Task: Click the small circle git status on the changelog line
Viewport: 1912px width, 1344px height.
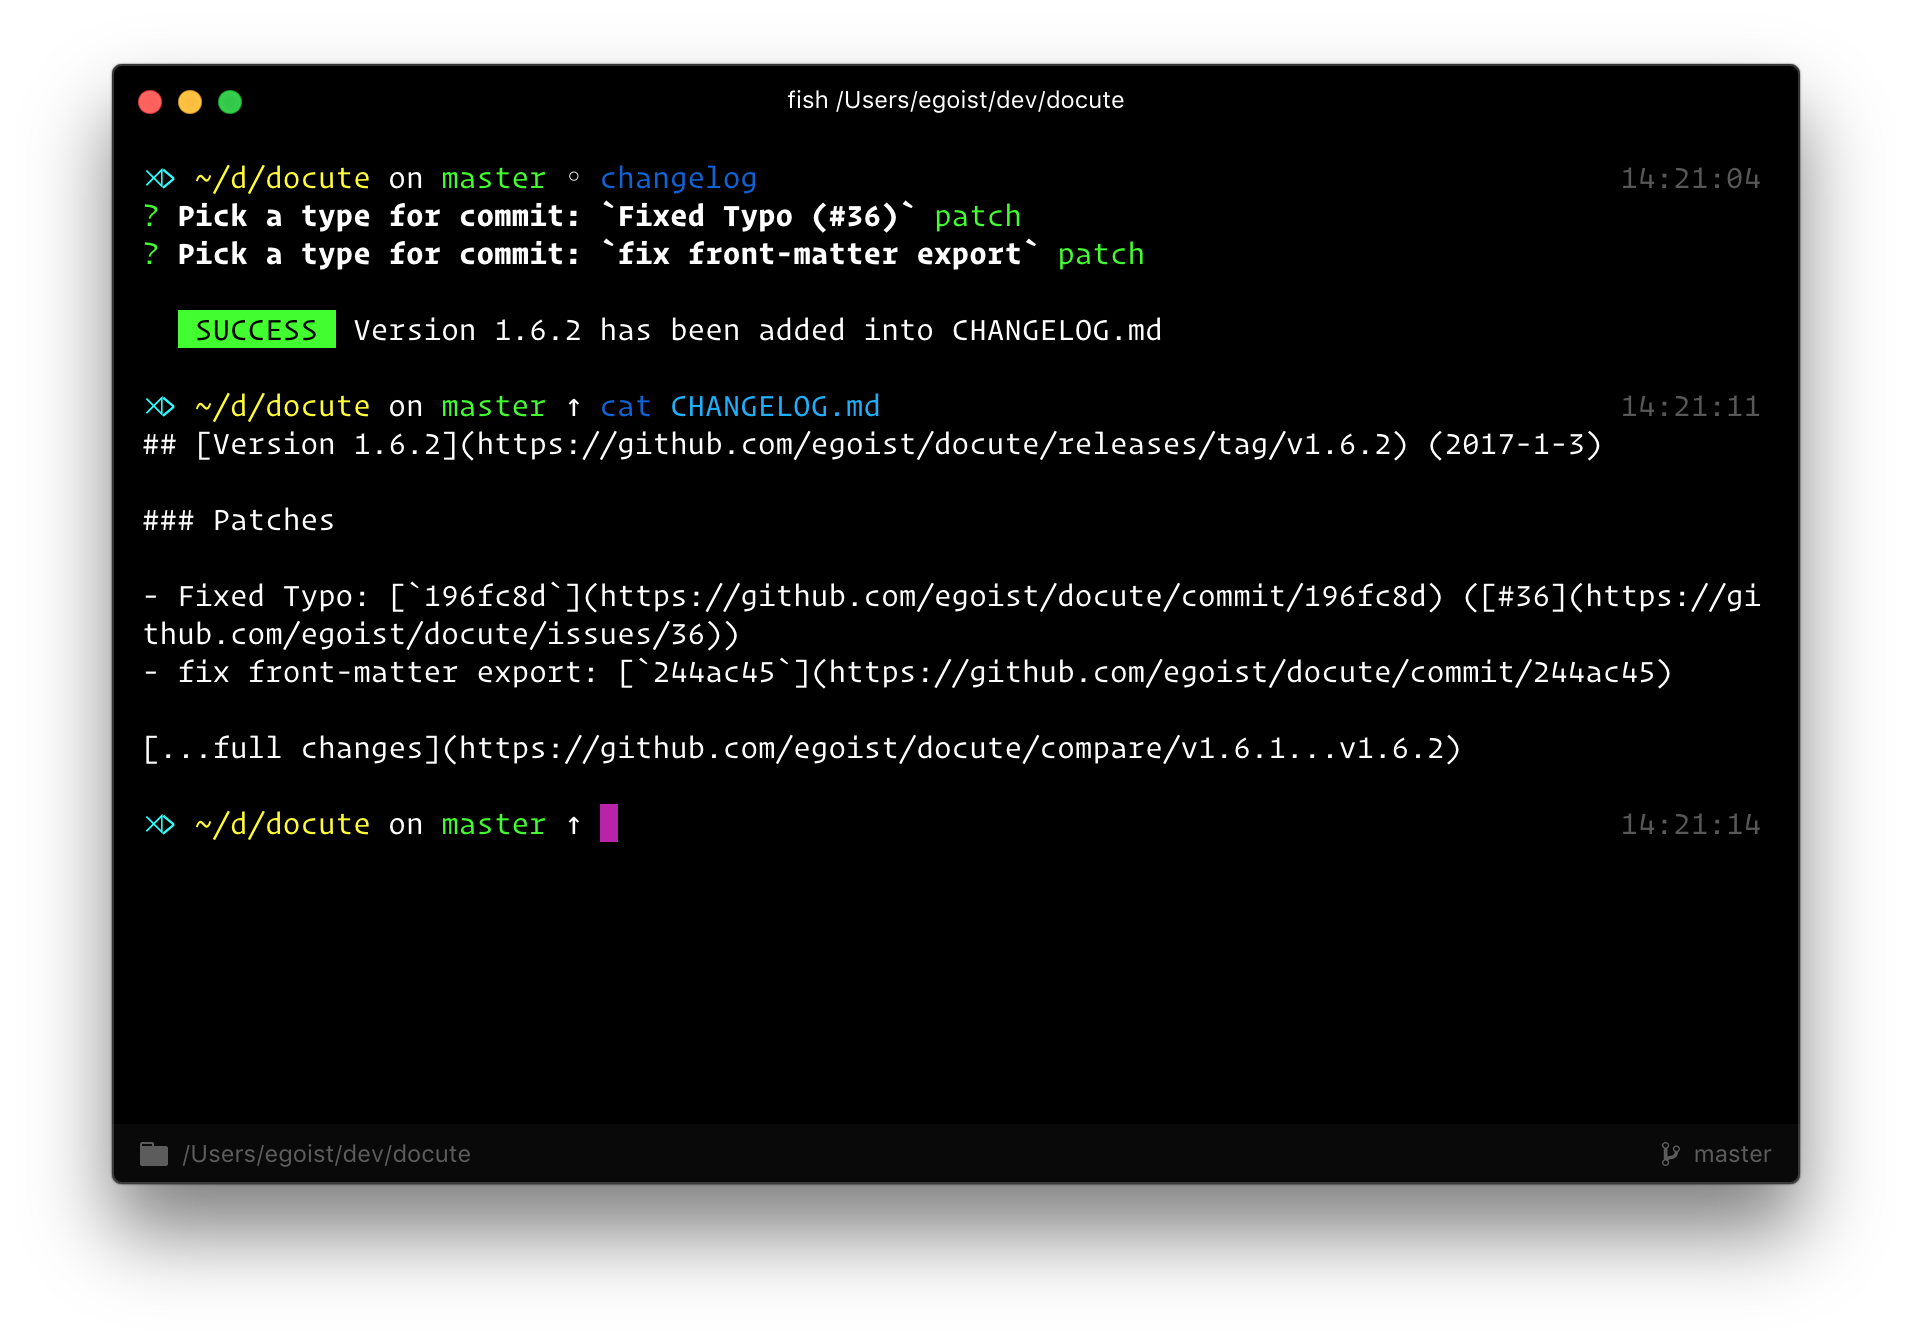Action: (x=574, y=177)
